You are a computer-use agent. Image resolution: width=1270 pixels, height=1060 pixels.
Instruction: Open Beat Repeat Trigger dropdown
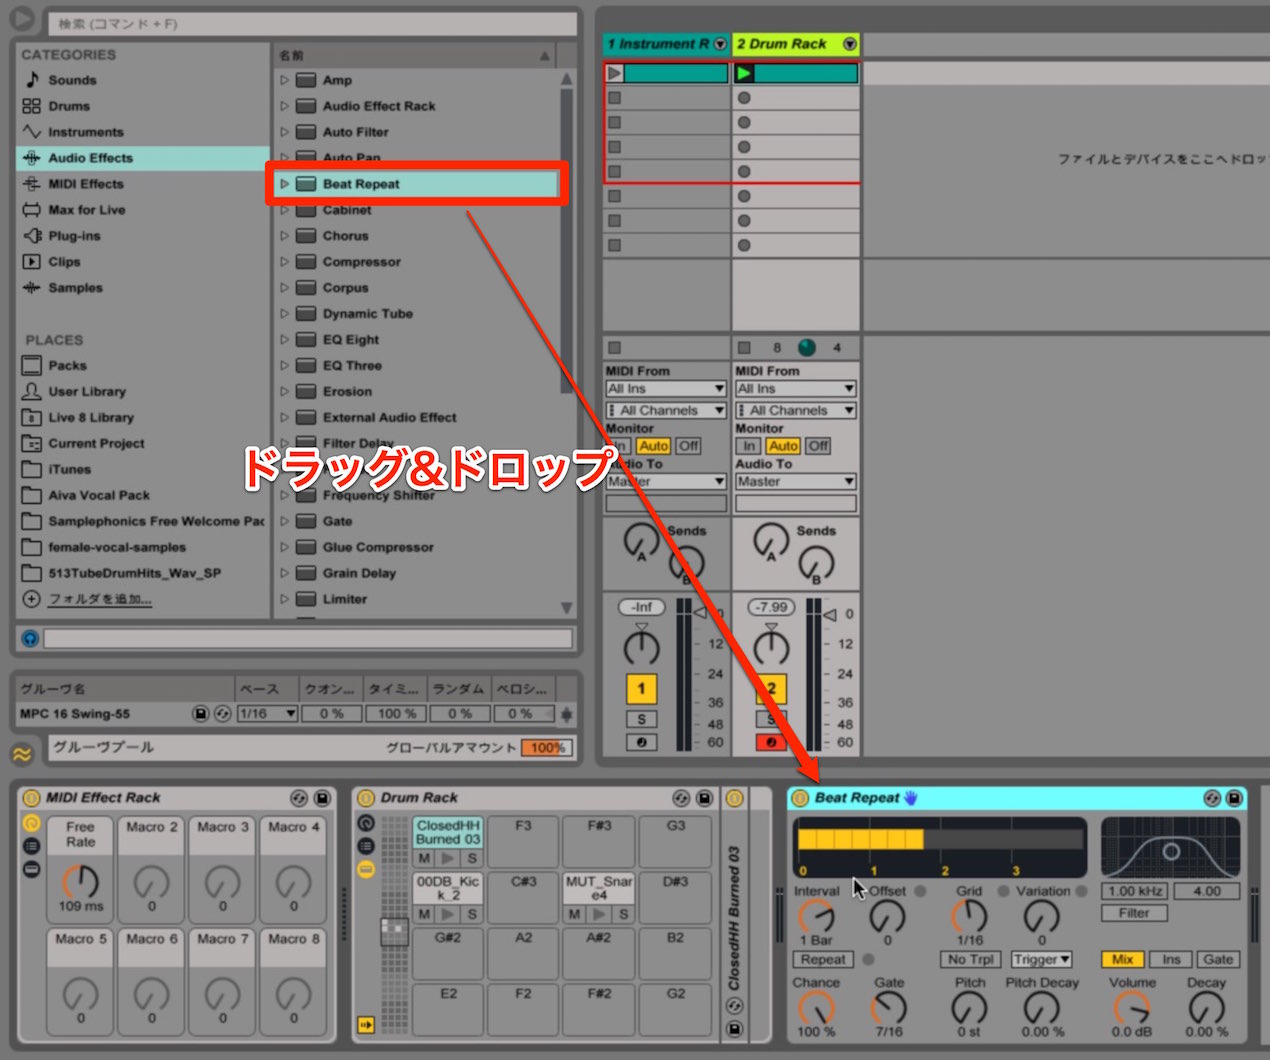click(x=1041, y=960)
